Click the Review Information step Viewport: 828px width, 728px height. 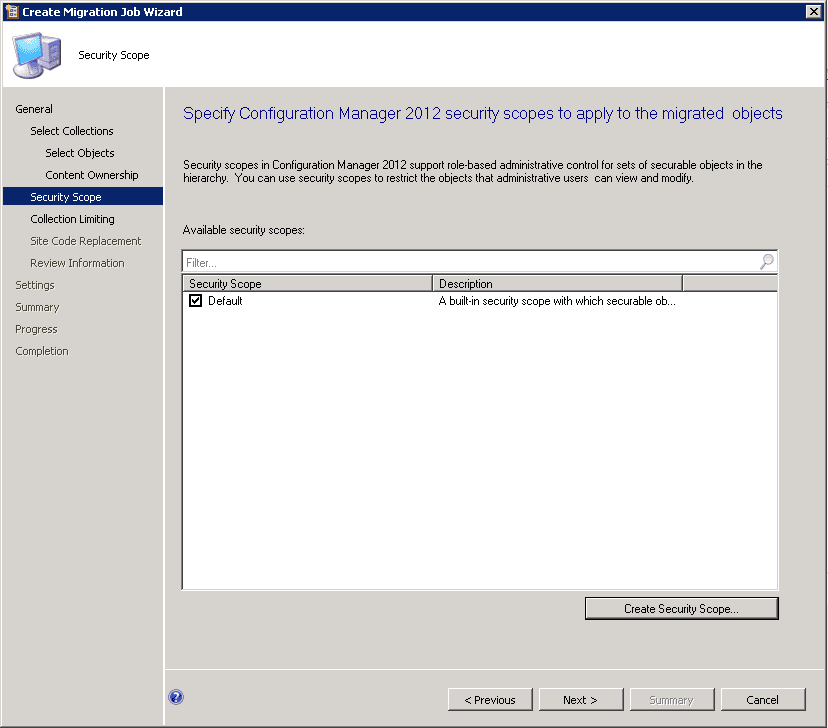pyautogui.click(x=77, y=263)
